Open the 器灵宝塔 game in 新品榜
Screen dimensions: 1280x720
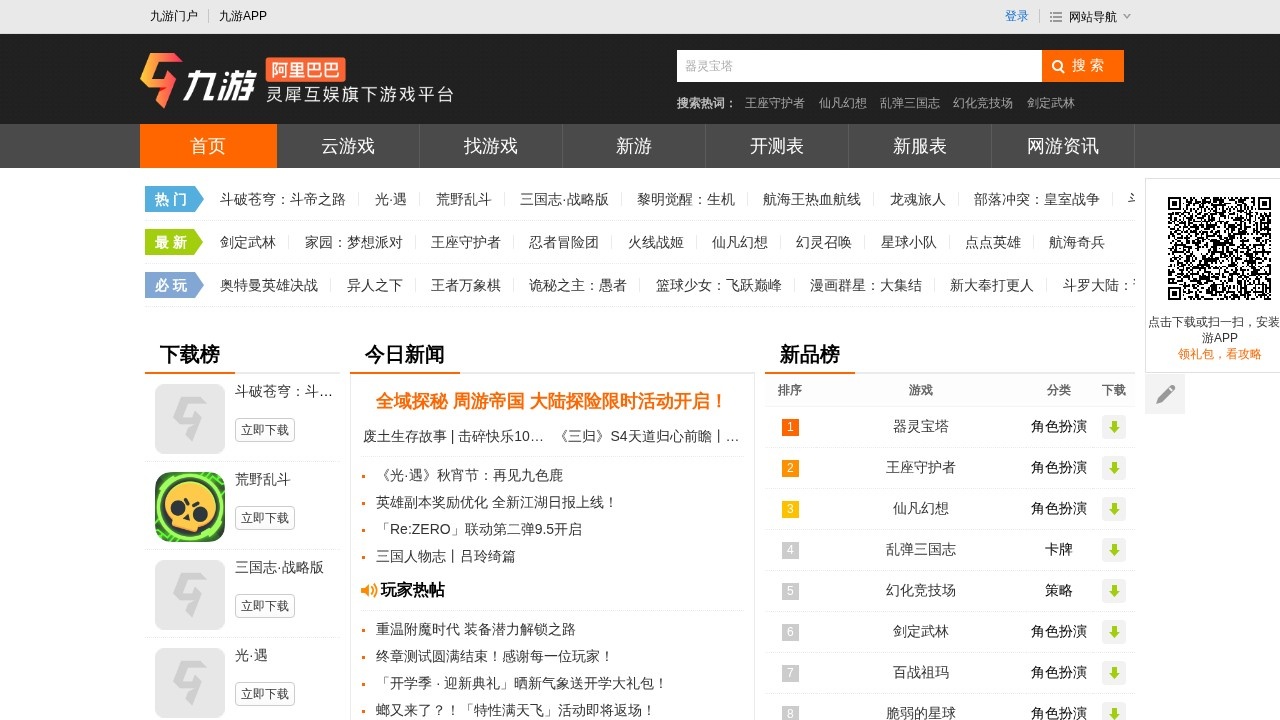click(x=921, y=427)
